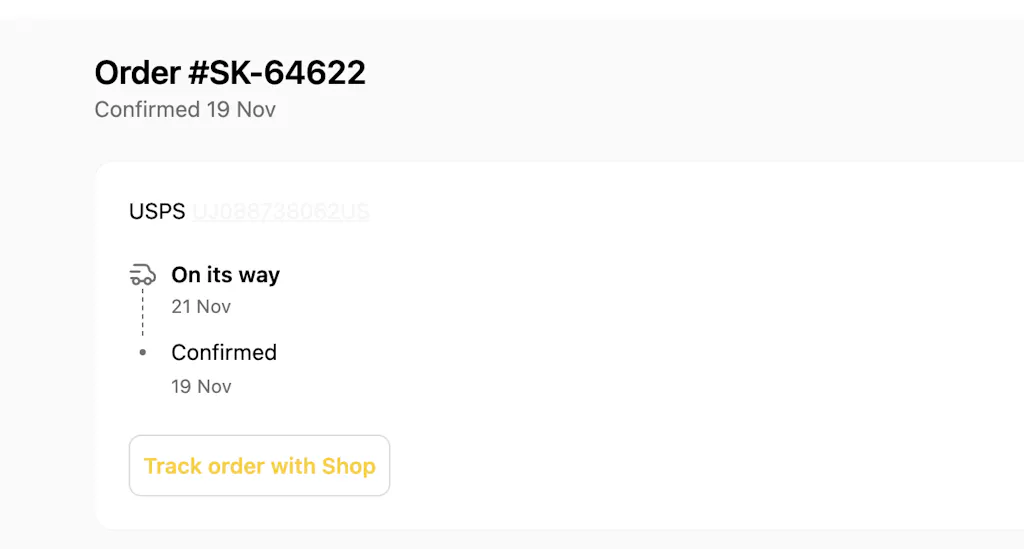The image size is (1024, 549).
Task: Open the faint USPS tracking number link
Action: click(x=281, y=212)
